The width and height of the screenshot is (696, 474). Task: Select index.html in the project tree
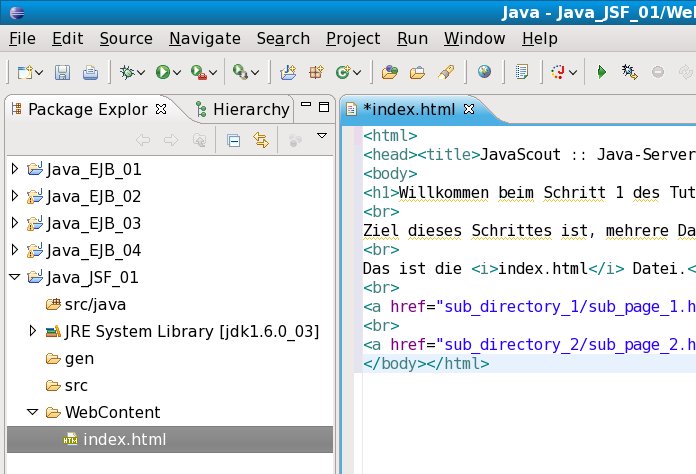pos(124,439)
